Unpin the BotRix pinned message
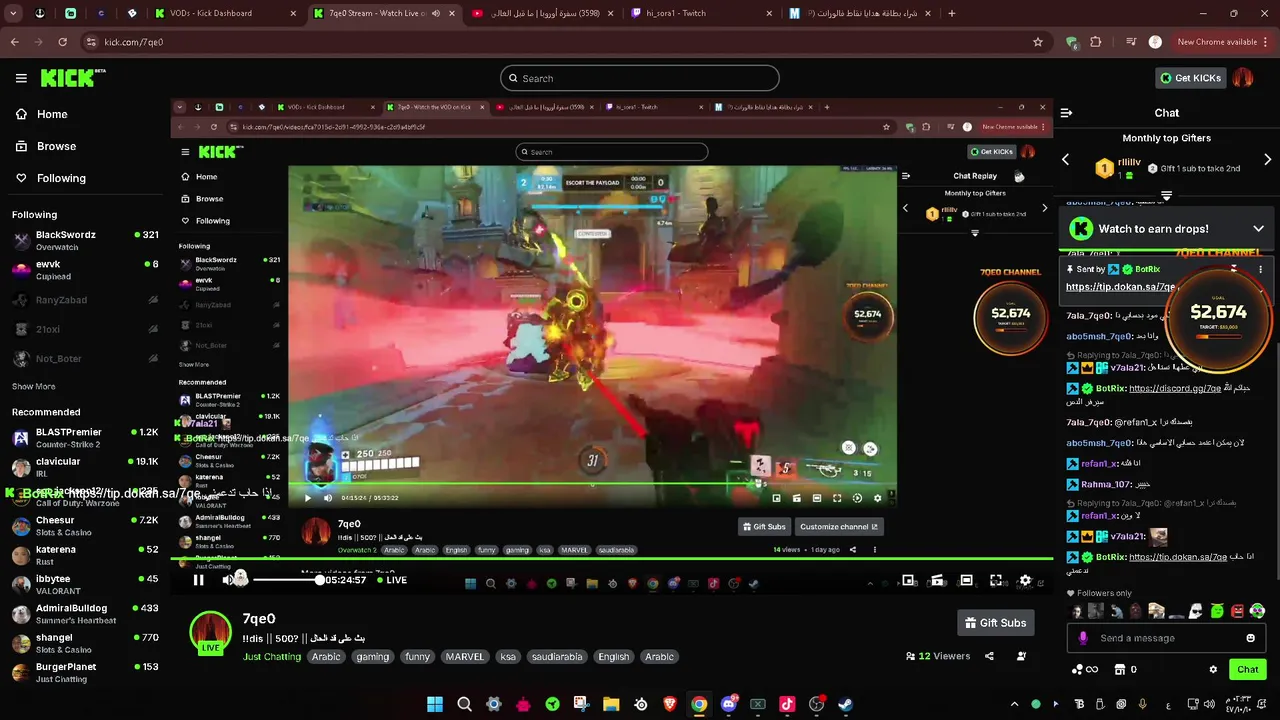 point(1233,269)
